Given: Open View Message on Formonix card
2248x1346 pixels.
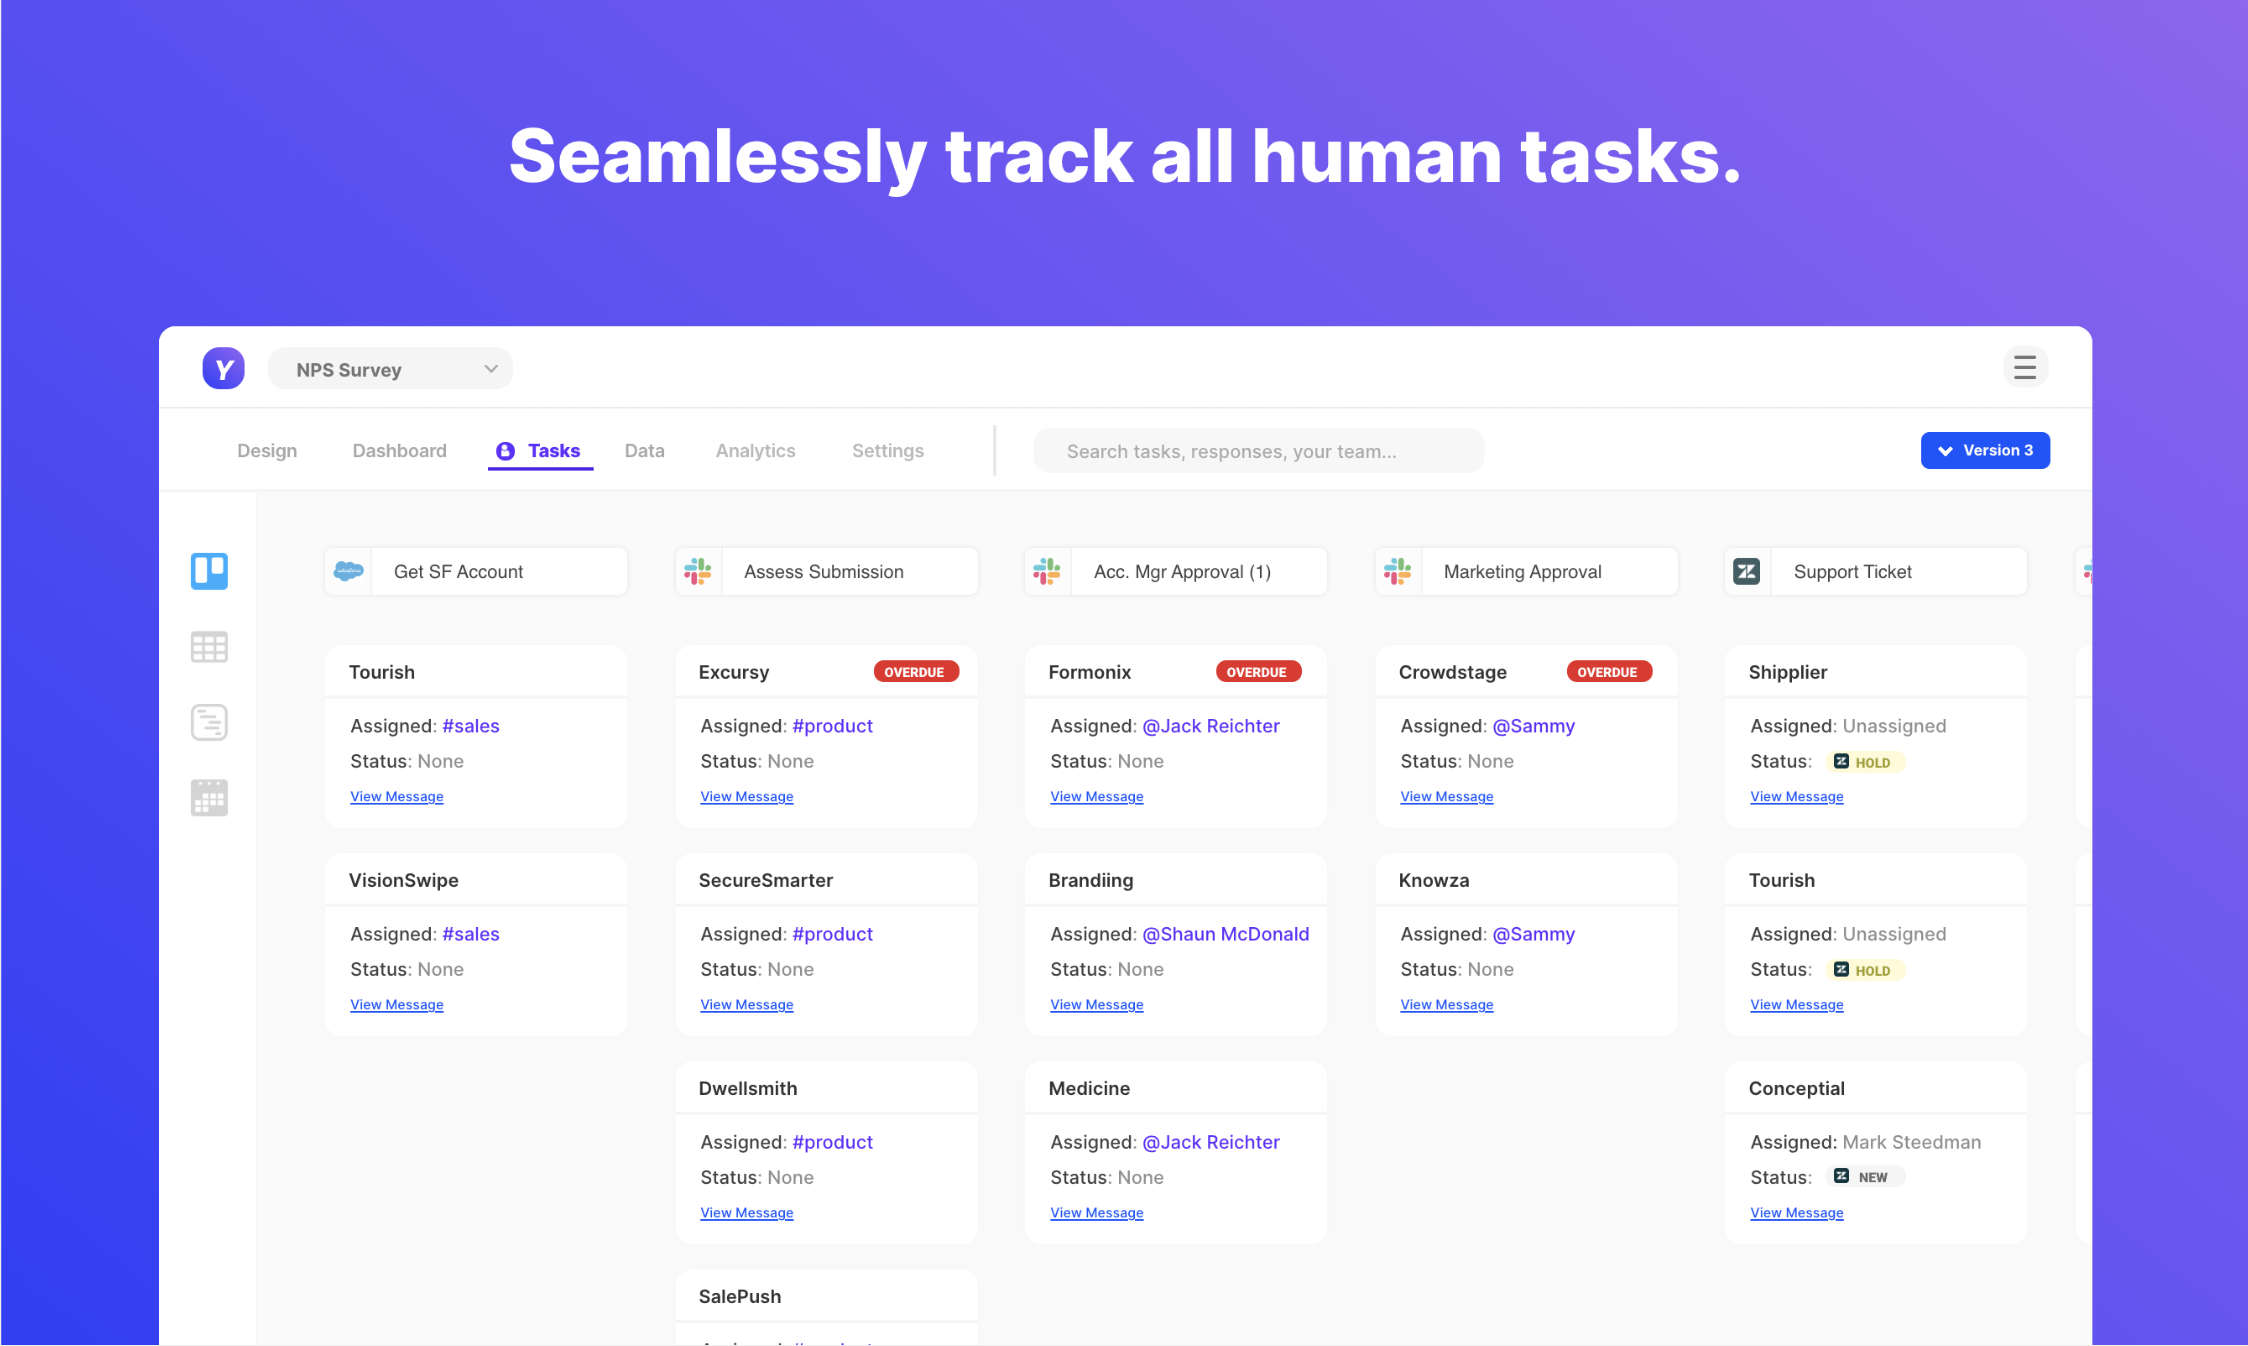Looking at the screenshot, I should coord(1096,797).
